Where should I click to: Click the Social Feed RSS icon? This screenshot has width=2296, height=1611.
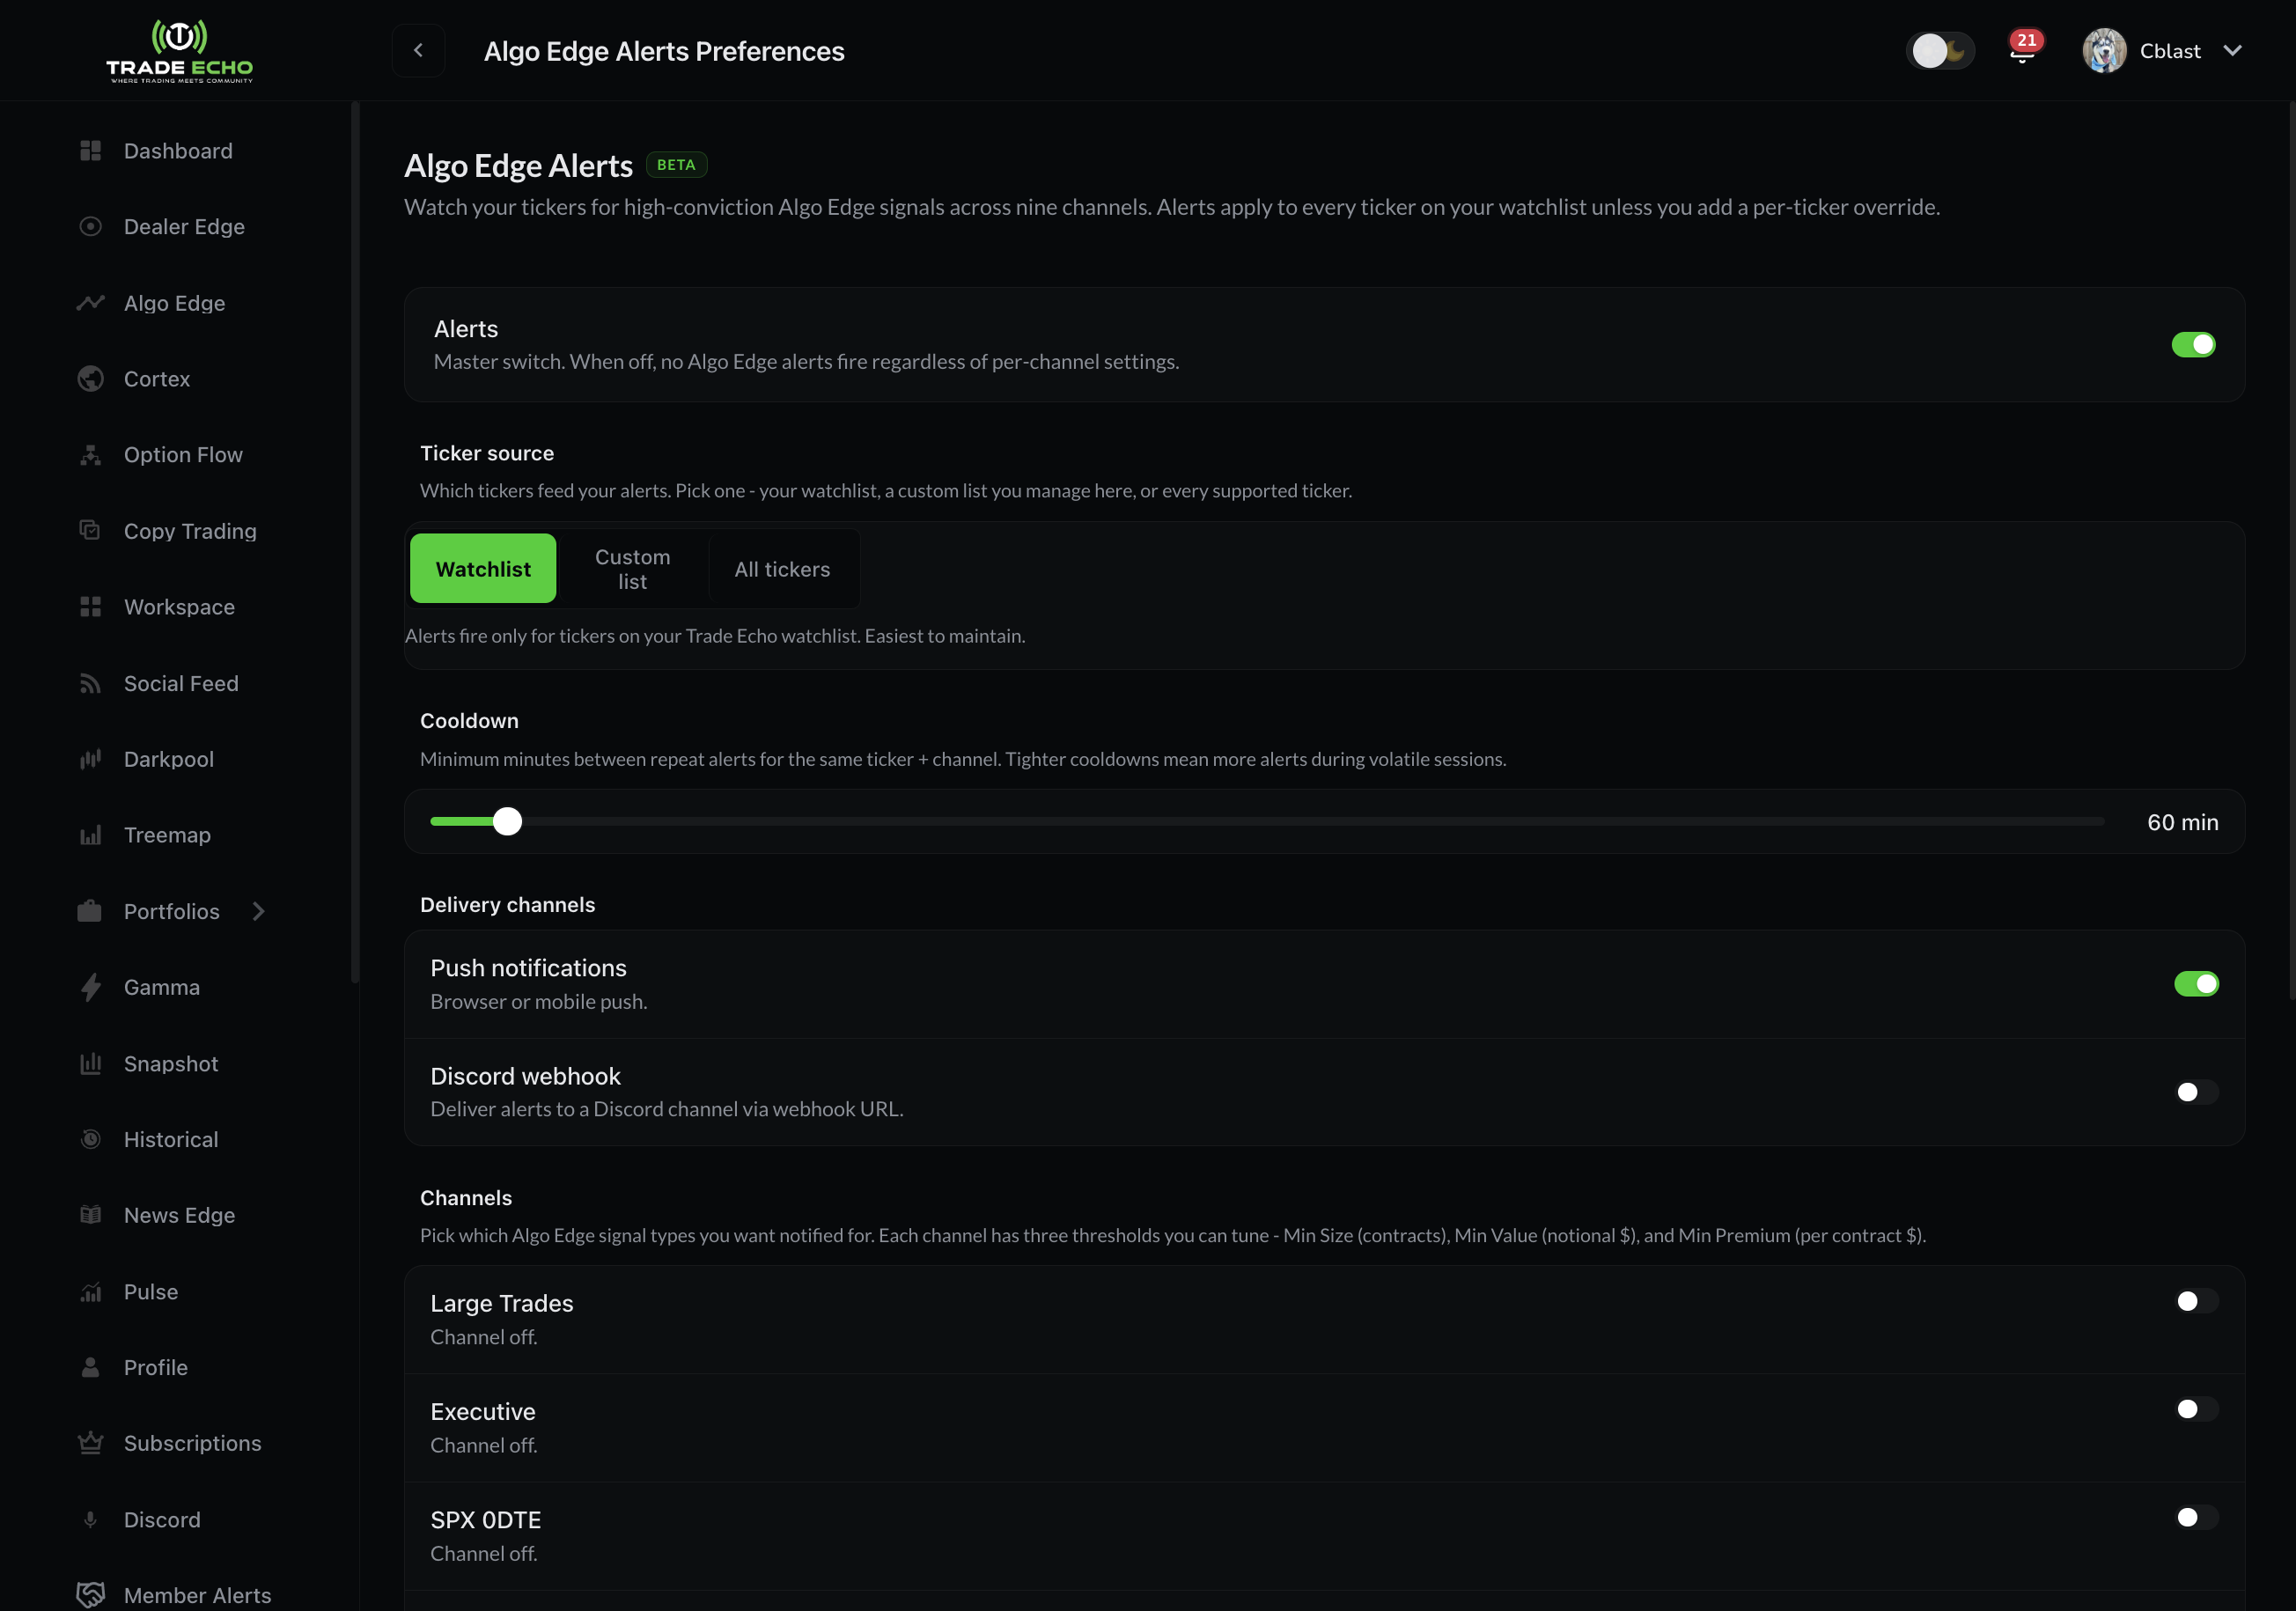click(90, 683)
